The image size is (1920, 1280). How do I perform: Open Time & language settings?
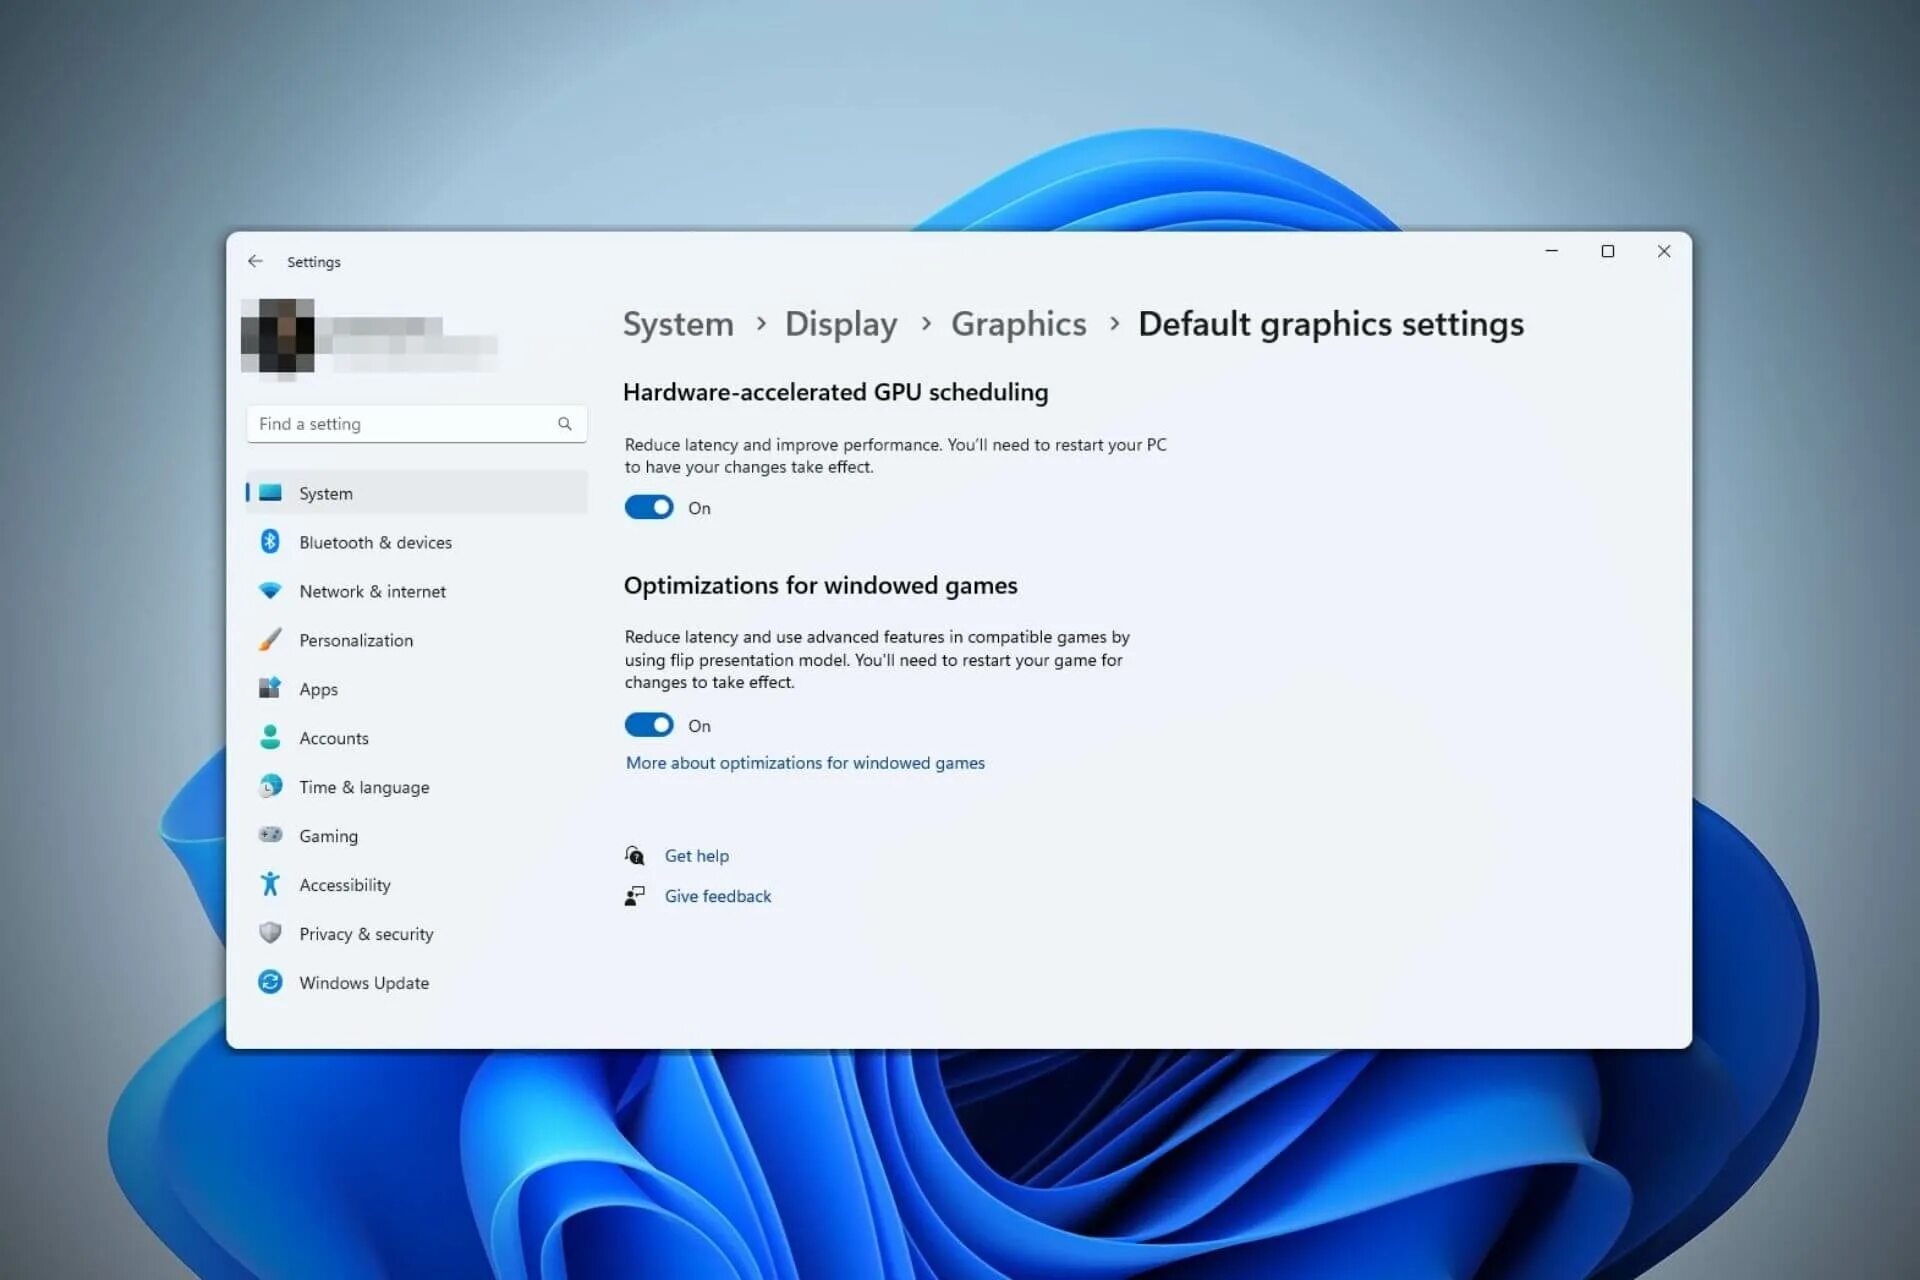[x=364, y=787]
